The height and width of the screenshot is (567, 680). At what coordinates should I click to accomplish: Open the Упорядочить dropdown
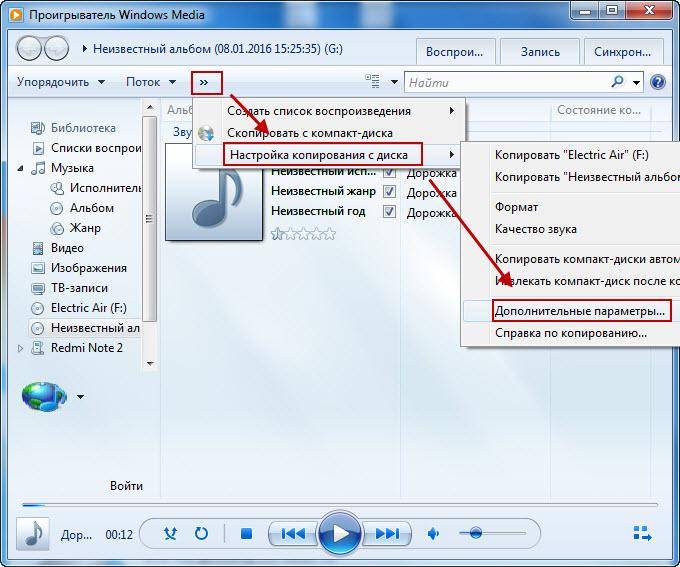click(61, 82)
